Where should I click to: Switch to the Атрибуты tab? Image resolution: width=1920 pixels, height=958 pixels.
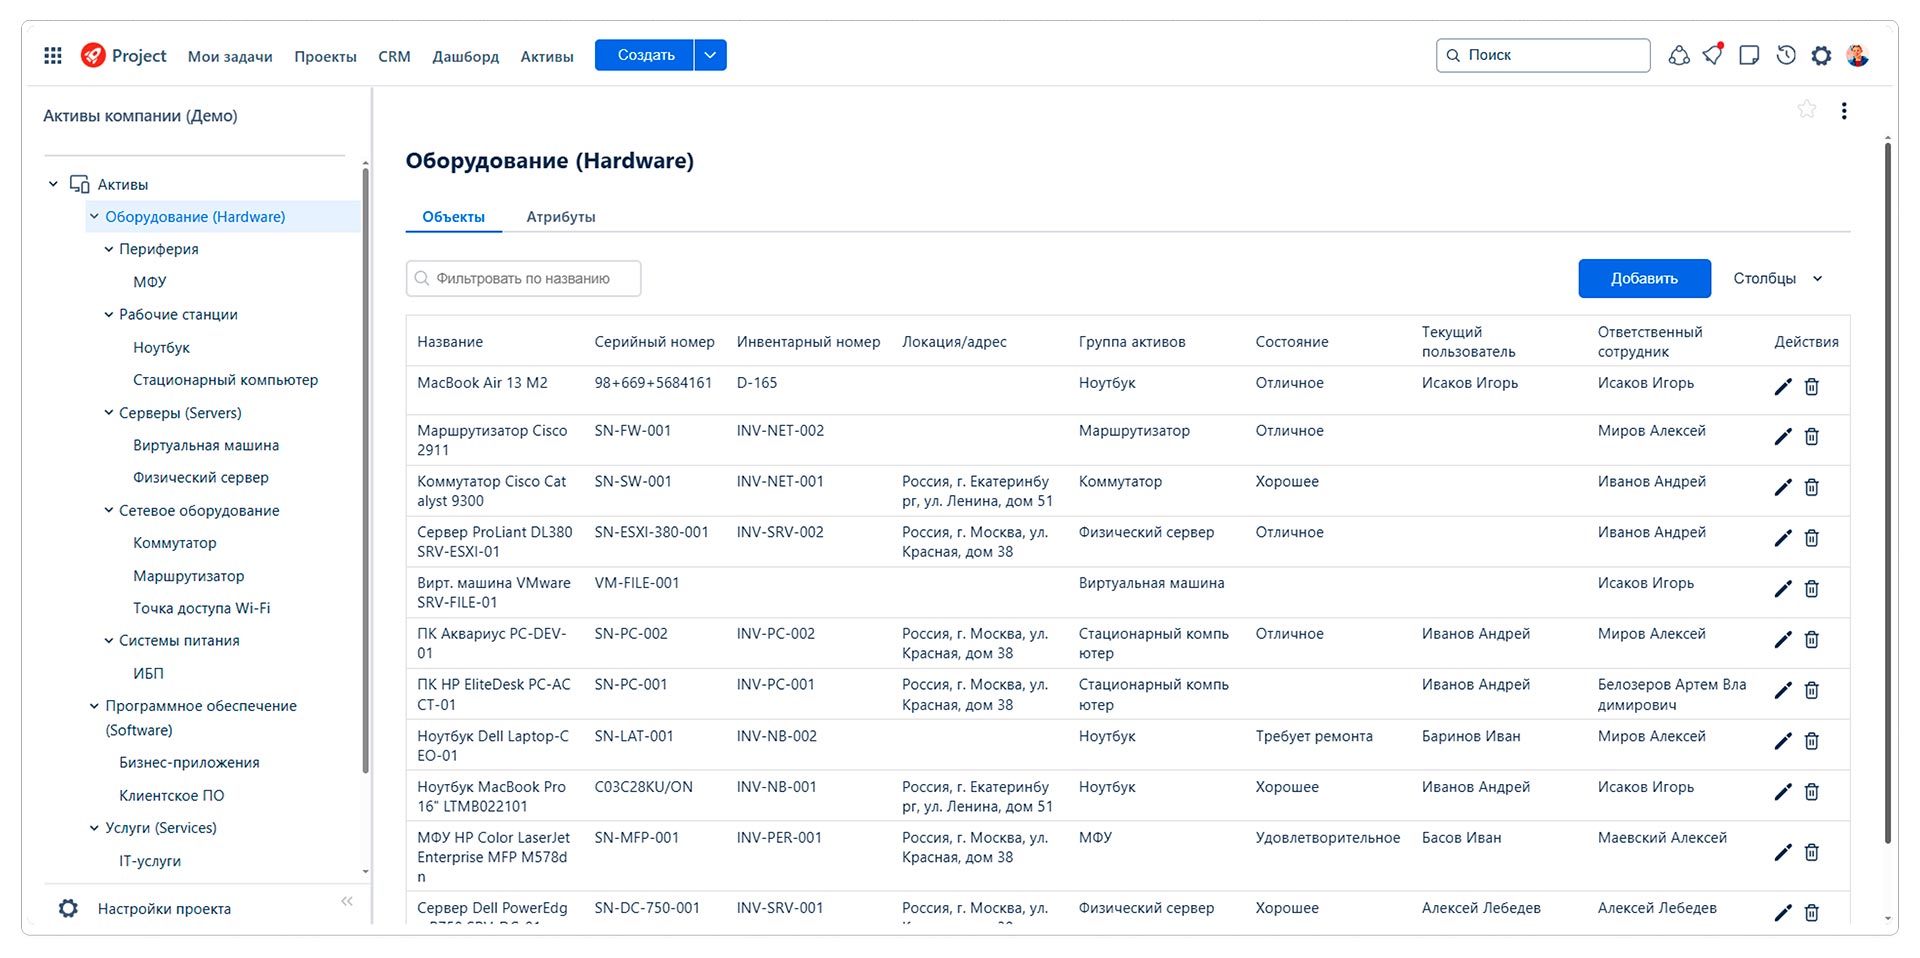click(560, 216)
